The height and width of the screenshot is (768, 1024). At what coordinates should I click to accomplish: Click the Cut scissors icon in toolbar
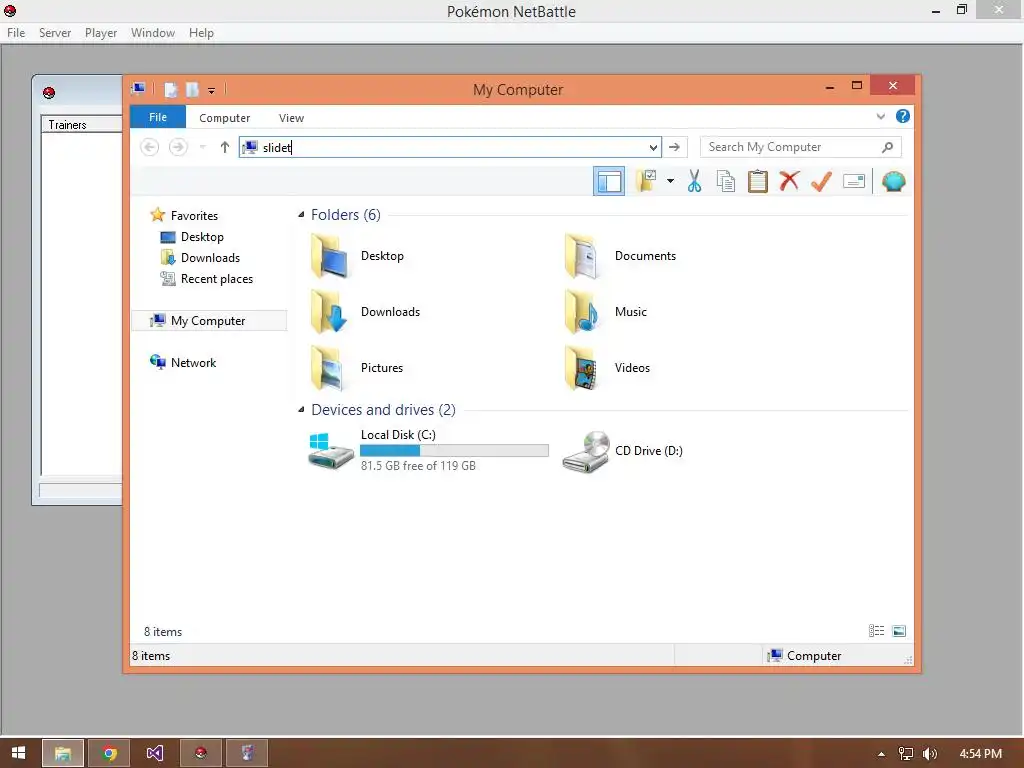694,182
